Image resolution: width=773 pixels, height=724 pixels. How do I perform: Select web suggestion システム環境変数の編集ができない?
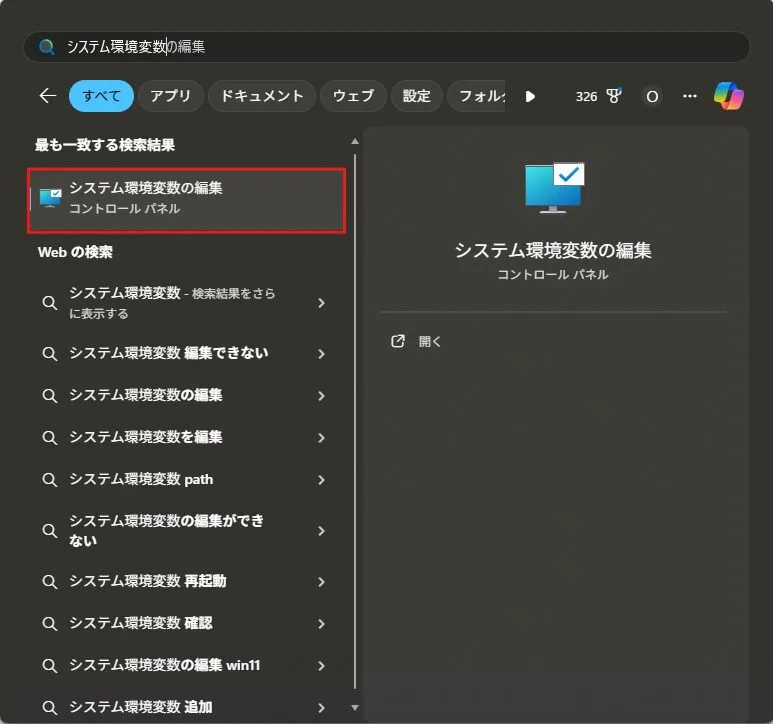pos(167,531)
